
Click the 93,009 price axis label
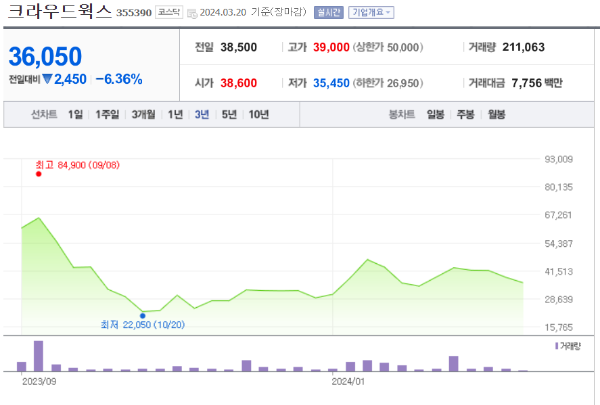[x=559, y=159]
